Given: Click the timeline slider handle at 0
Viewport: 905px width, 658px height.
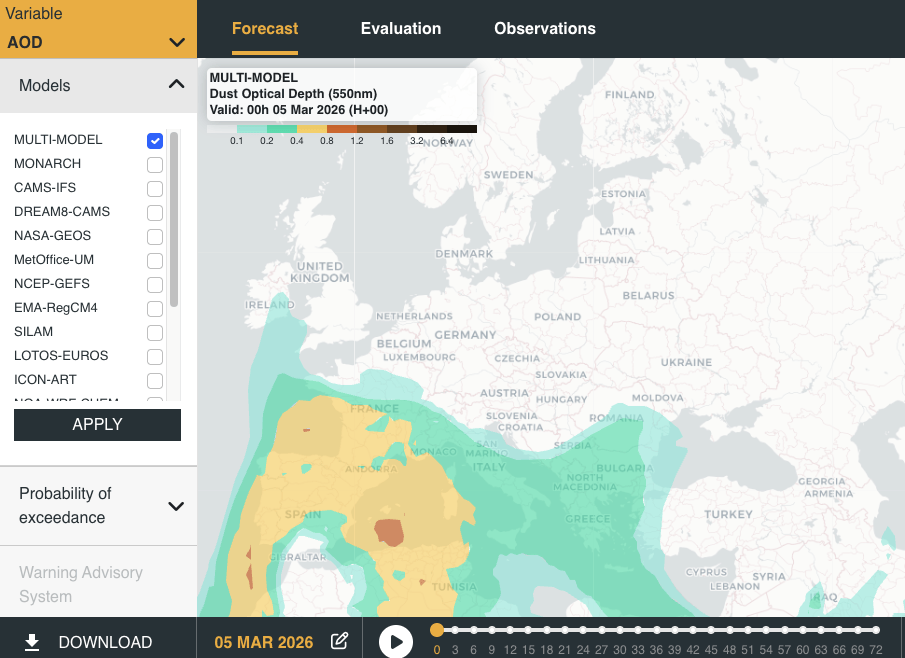Looking at the screenshot, I should (437, 630).
